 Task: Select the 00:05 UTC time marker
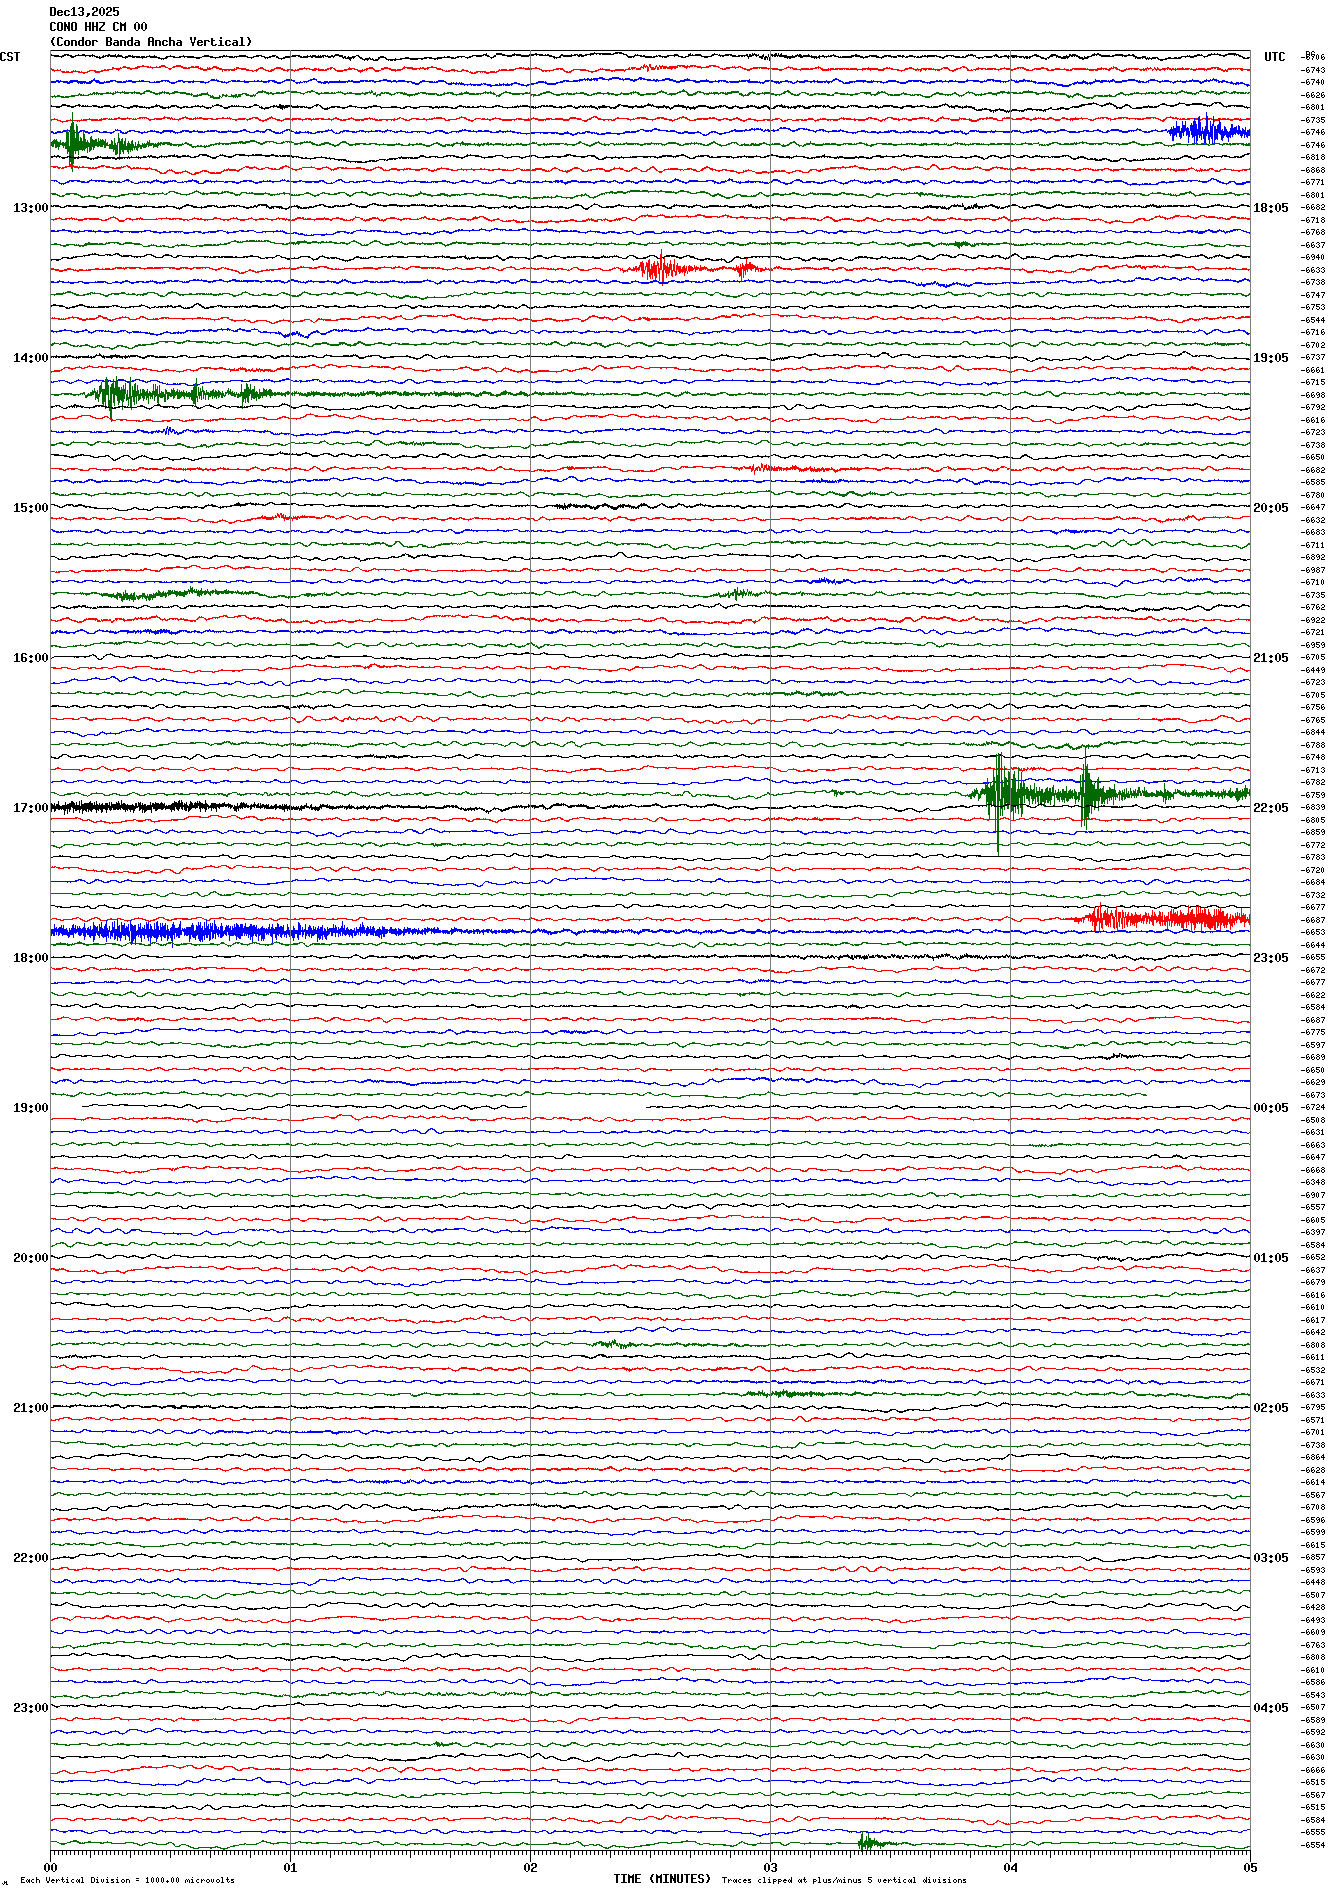[x=1270, y=1108]
